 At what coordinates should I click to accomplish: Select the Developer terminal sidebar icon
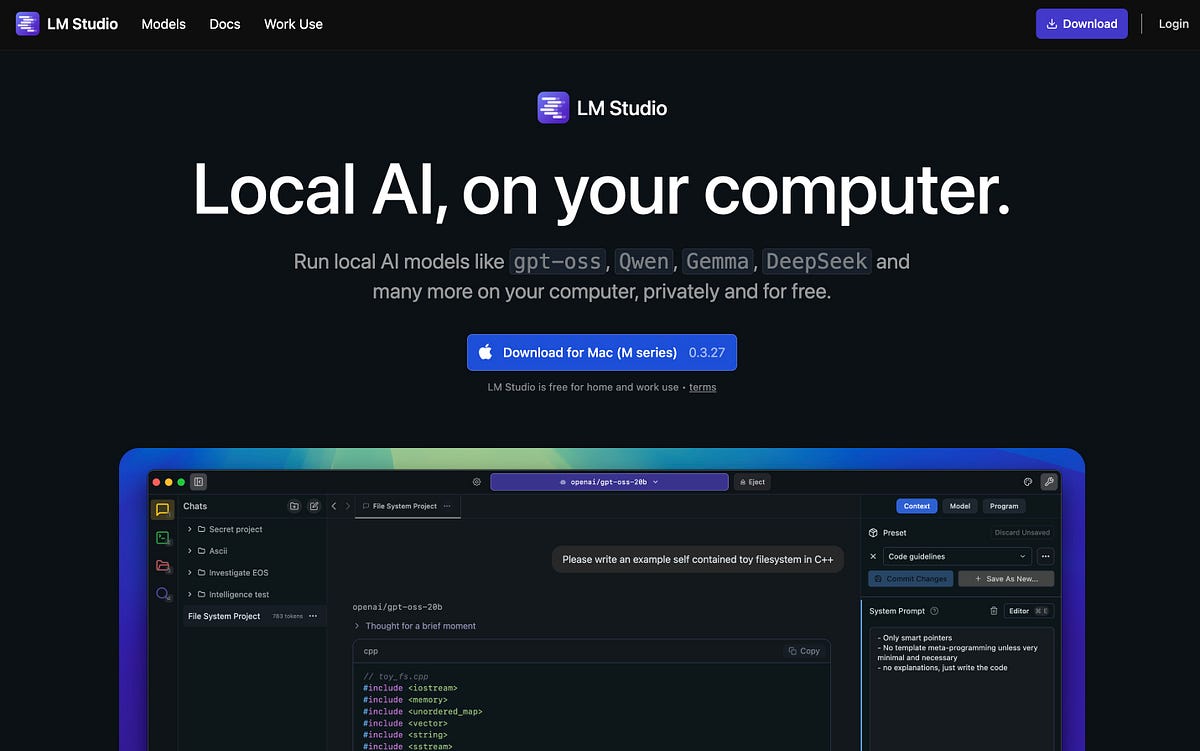[x=161, y=537]
